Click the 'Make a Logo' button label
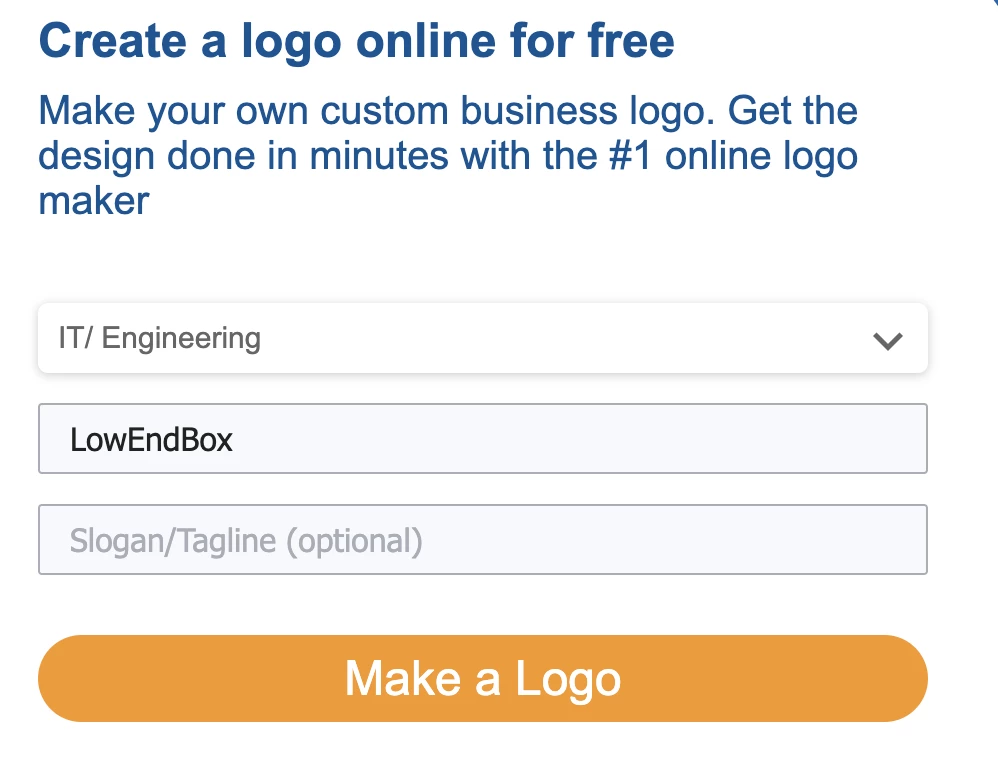 (483, 679)
